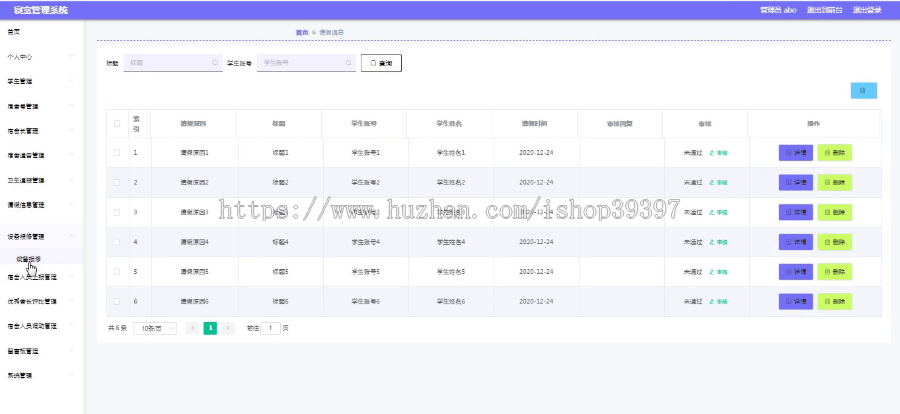The image size is (900, 414).
Task: Toggle the select-all checkbox in table header
Action: click(x=117, y=123)
